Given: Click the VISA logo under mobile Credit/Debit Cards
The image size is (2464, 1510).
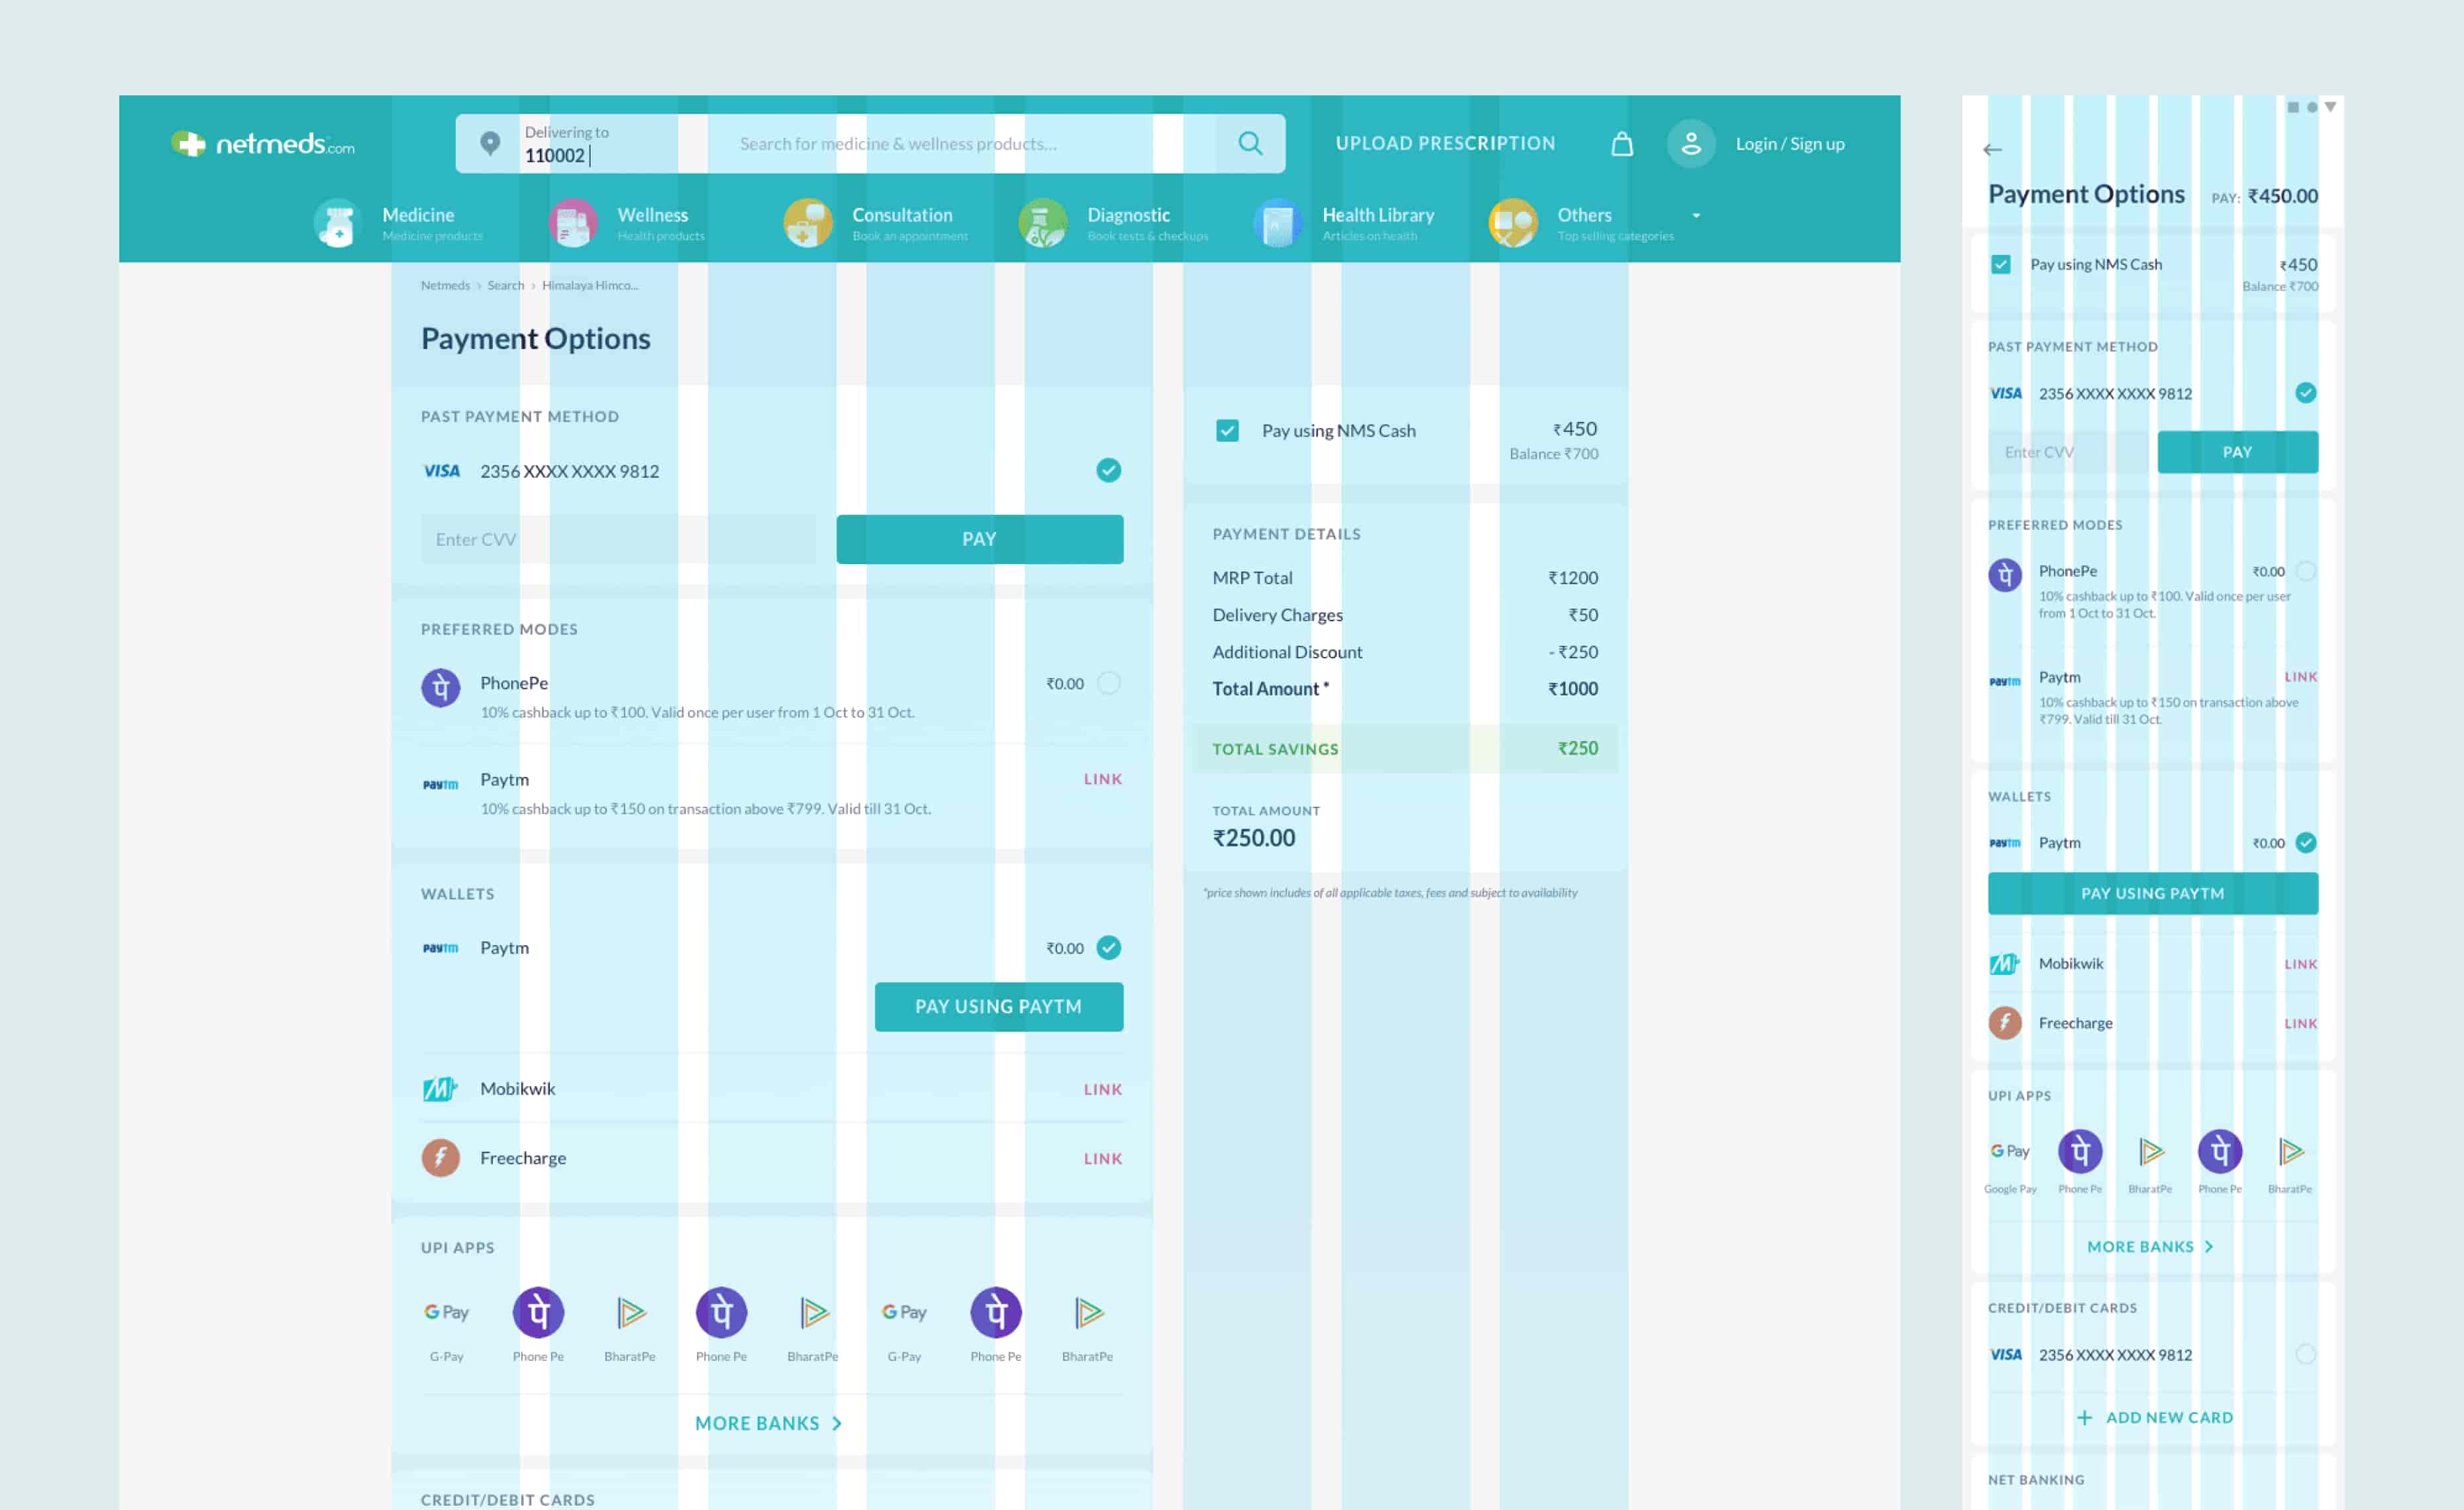Looking at the screenshot, I should pyautogui.click(x=2005, y=1355).
